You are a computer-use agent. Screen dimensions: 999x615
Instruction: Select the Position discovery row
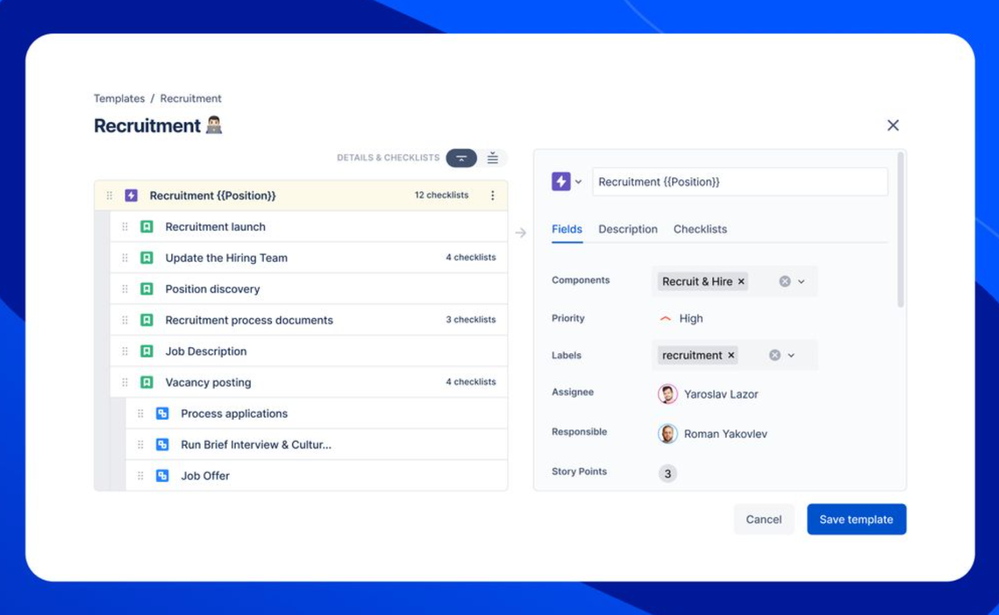pos(309,289)
